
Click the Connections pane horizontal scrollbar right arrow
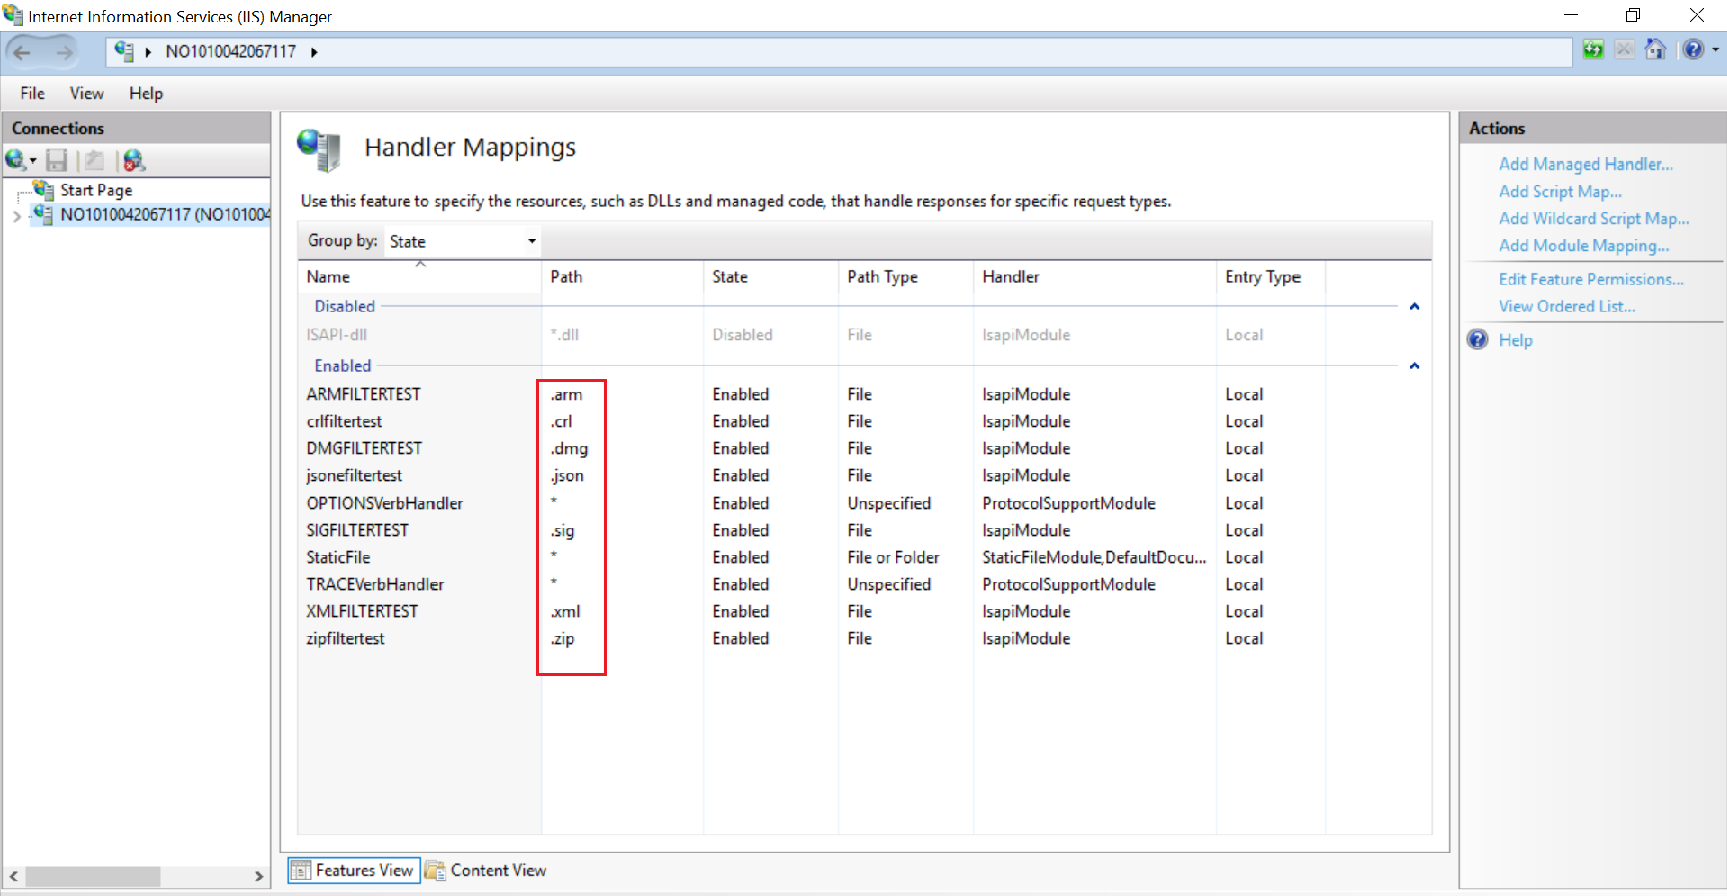click(259, 876)
